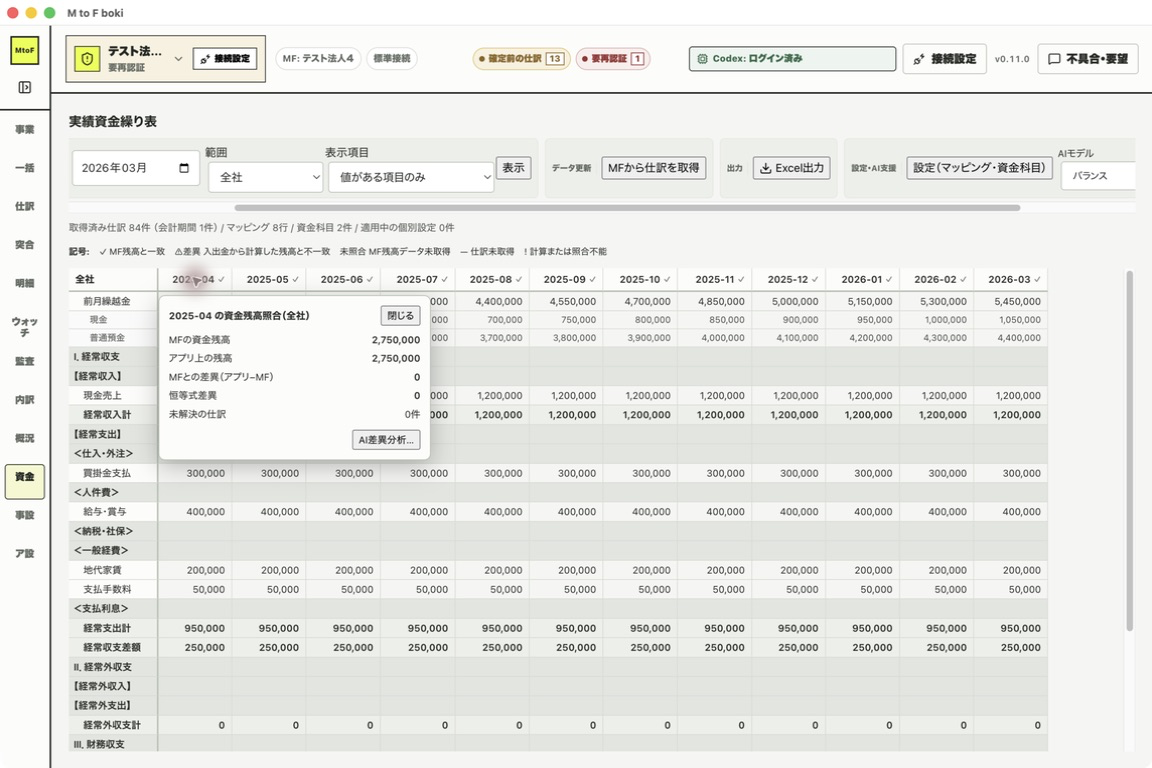Open the AIモデル バランス dropdown
Image resolution: width=1152 pixels, height=768 pixels.
(x=1098, y=176)
